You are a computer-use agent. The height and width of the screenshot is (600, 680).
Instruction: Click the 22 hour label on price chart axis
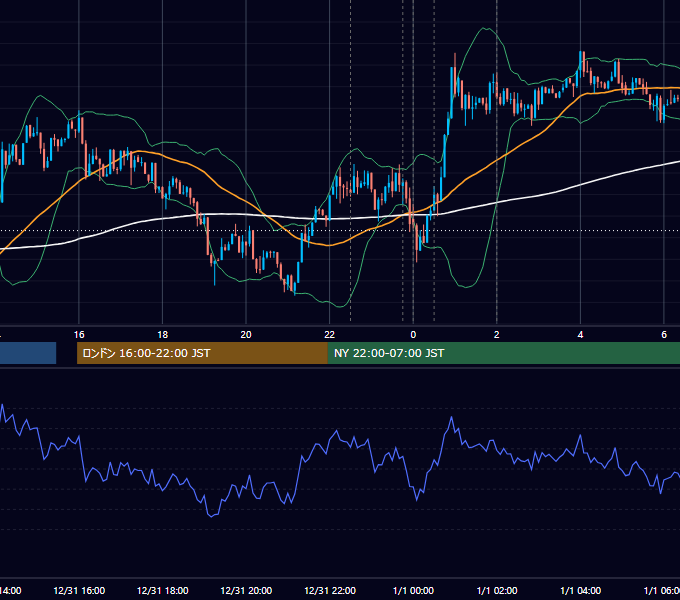[330, 335]
